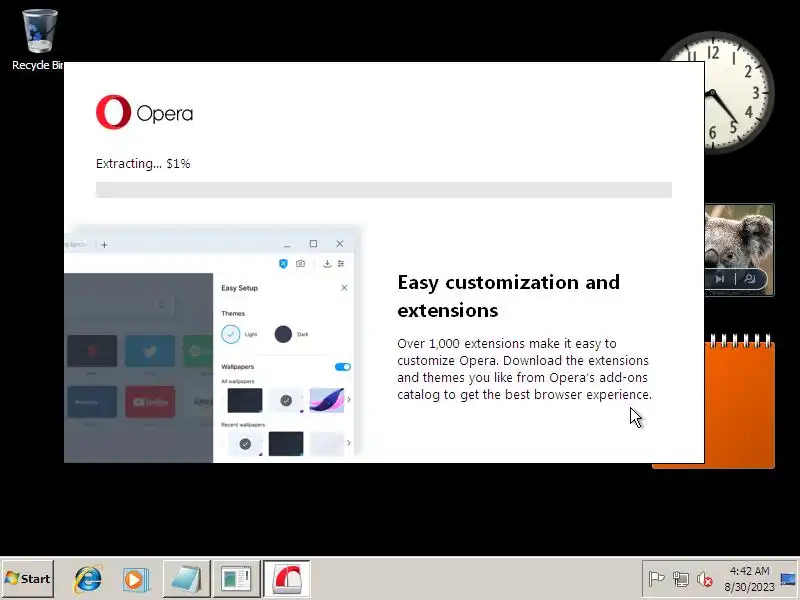Screen dimensions: 800x600
Task: Click the download arrow icon in illustration
Action: click(327, 263)
